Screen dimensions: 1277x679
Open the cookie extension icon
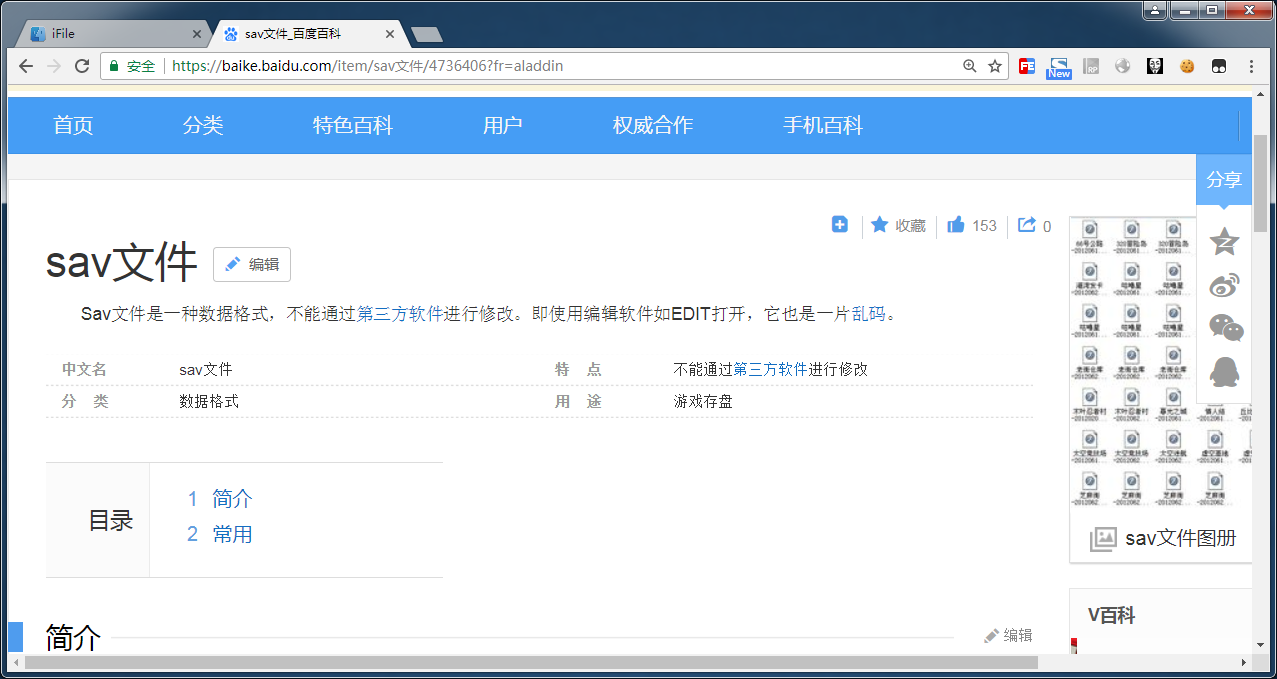[1187, 66]
